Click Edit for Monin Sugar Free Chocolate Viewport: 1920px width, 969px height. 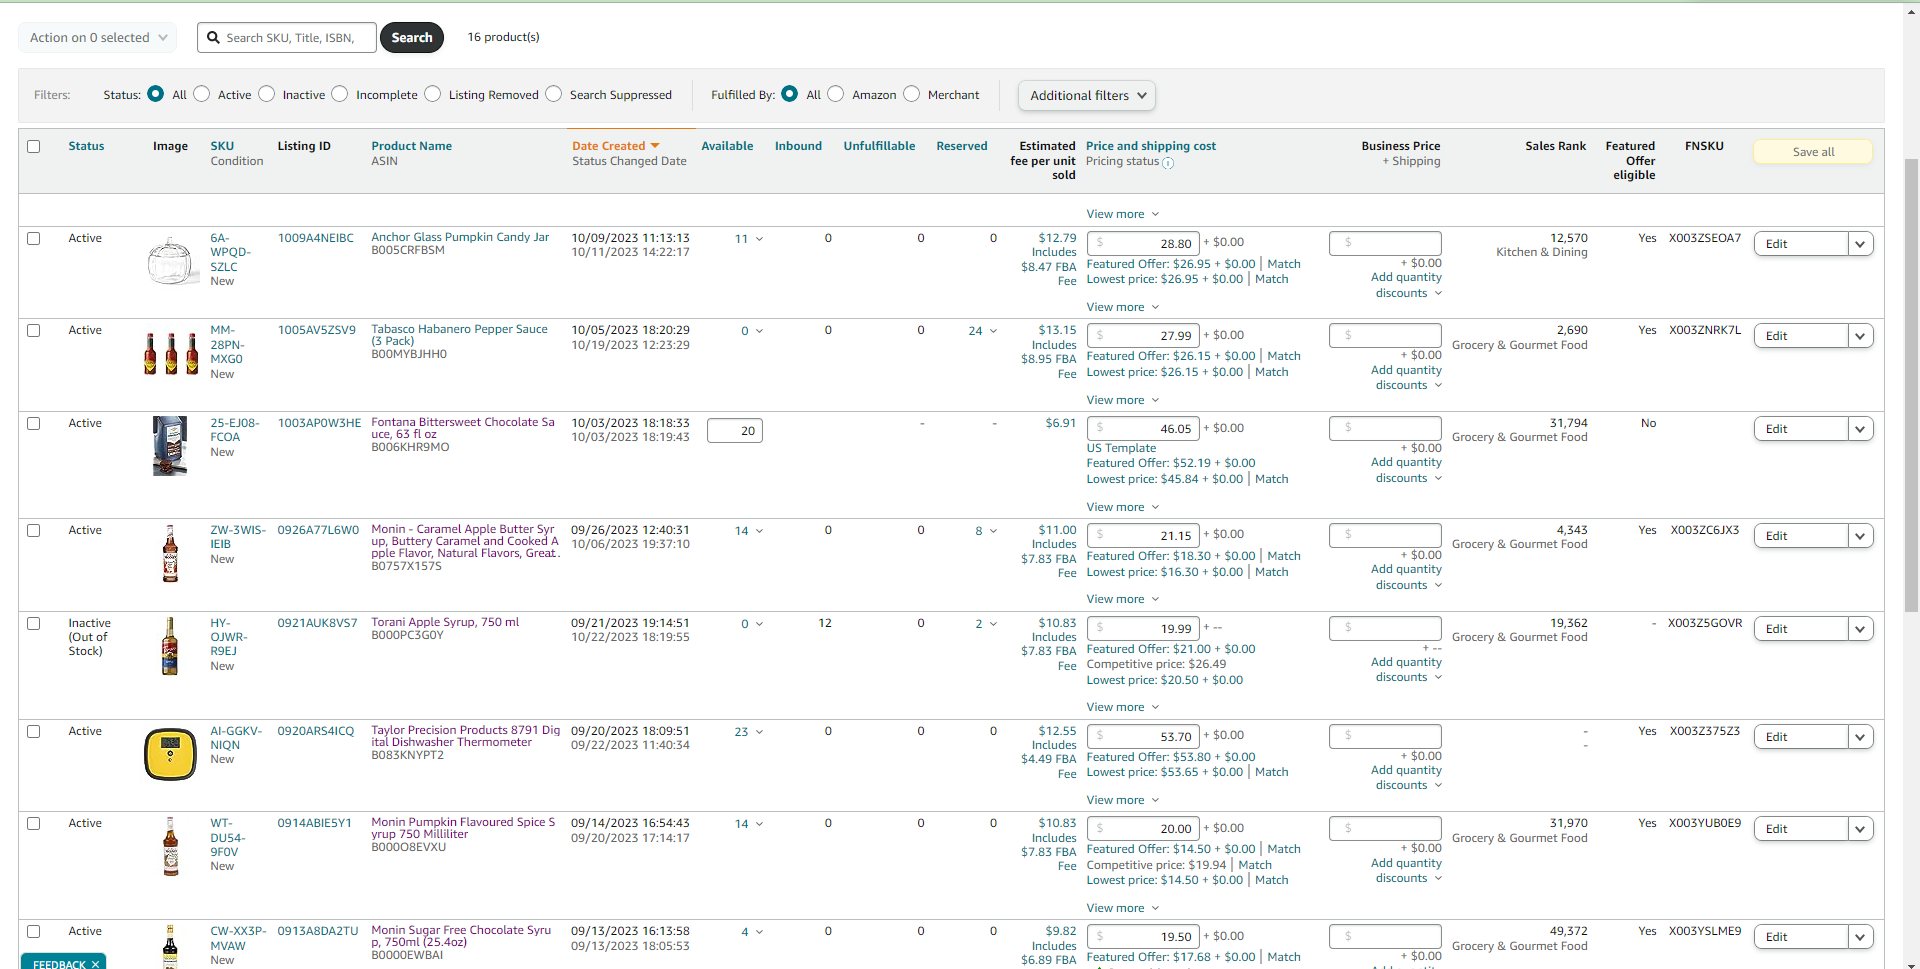[x=1801, y=937]
